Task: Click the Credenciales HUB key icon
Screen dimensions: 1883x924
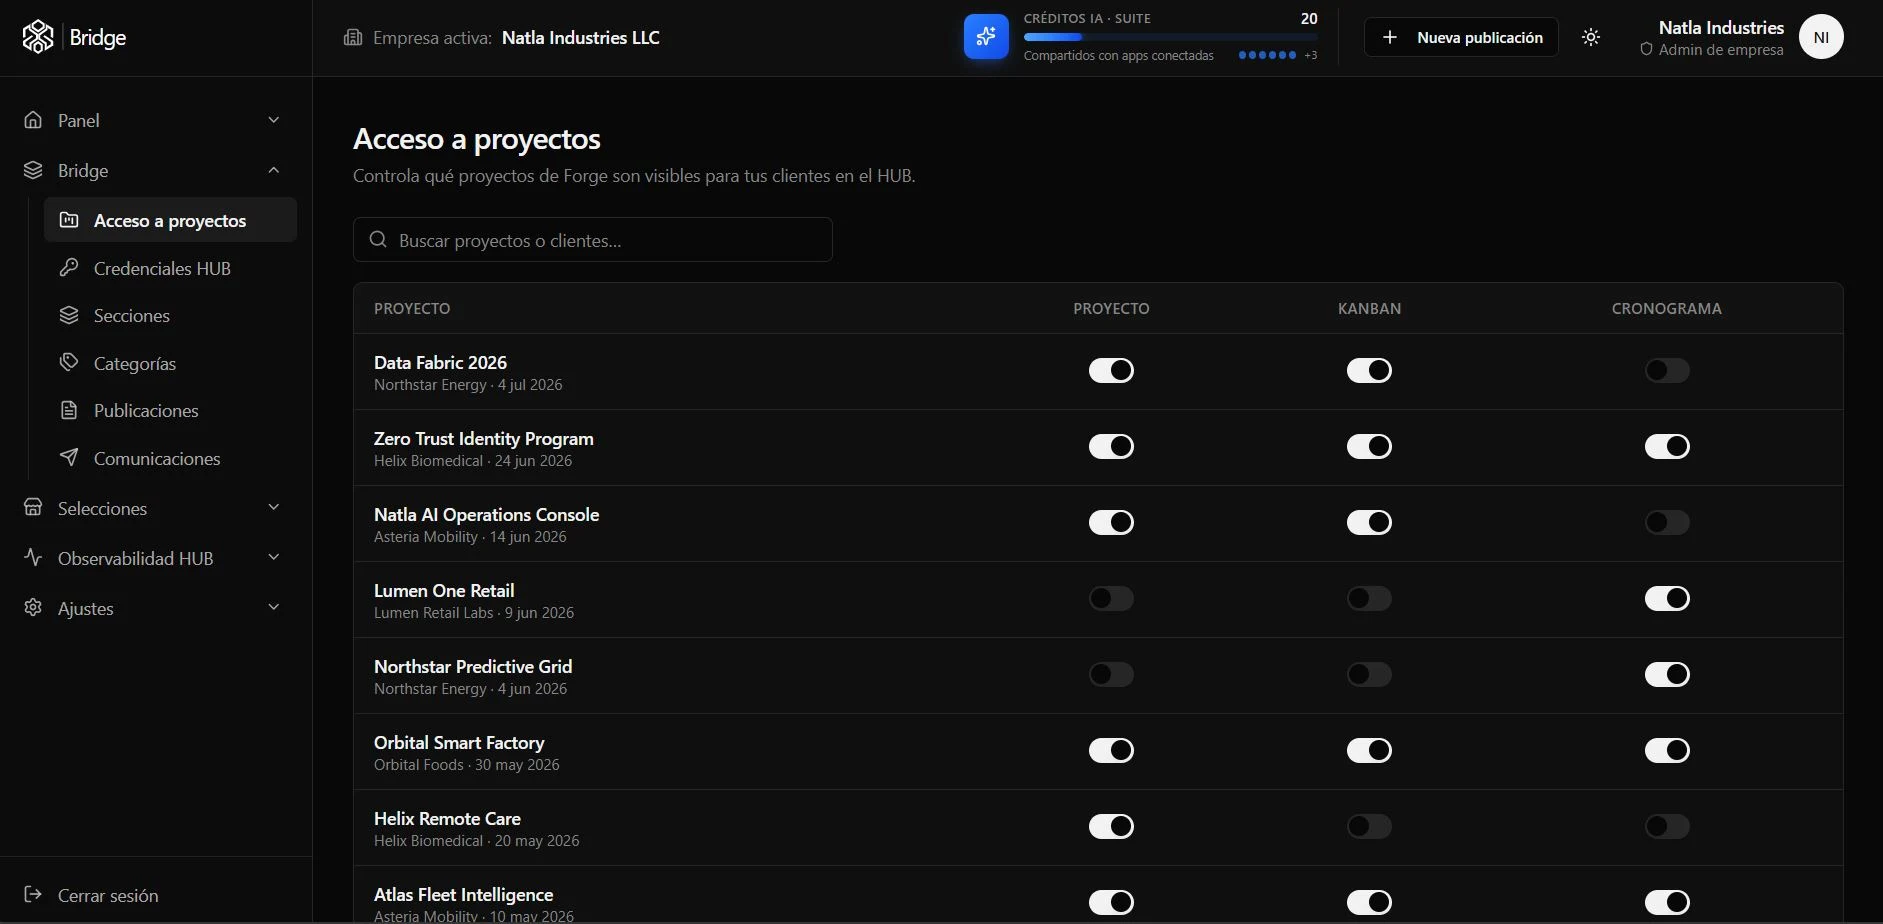Action: pos(69,268)
